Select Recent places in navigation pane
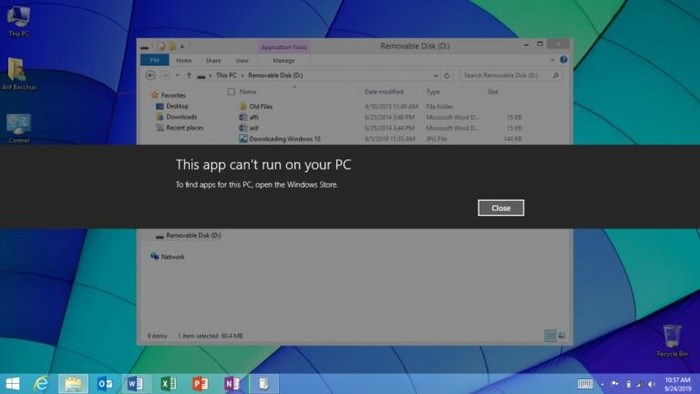Image resolution: width=700 pixels, height=394 pixels. [x=179, y=128]
